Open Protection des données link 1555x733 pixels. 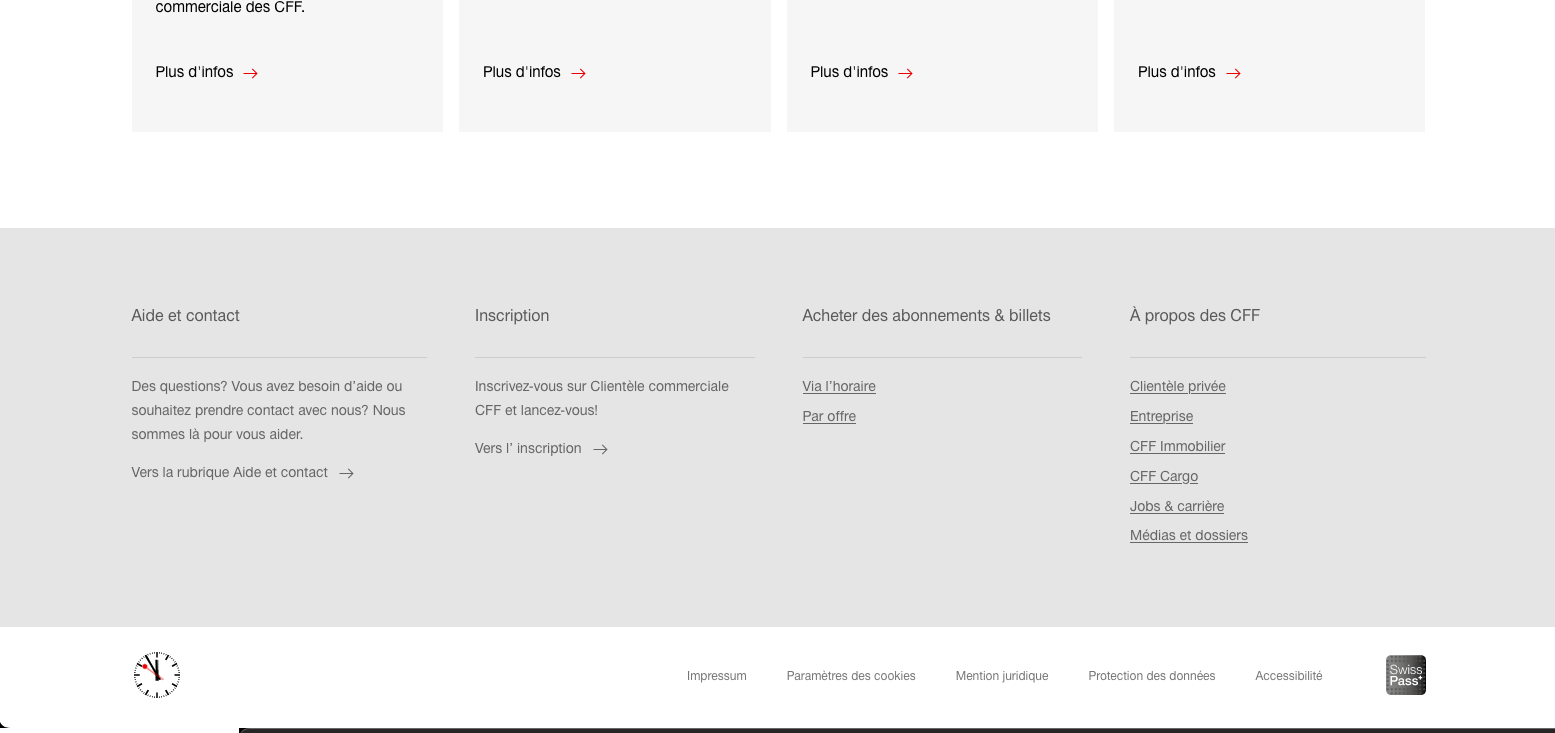(1151, 676)
